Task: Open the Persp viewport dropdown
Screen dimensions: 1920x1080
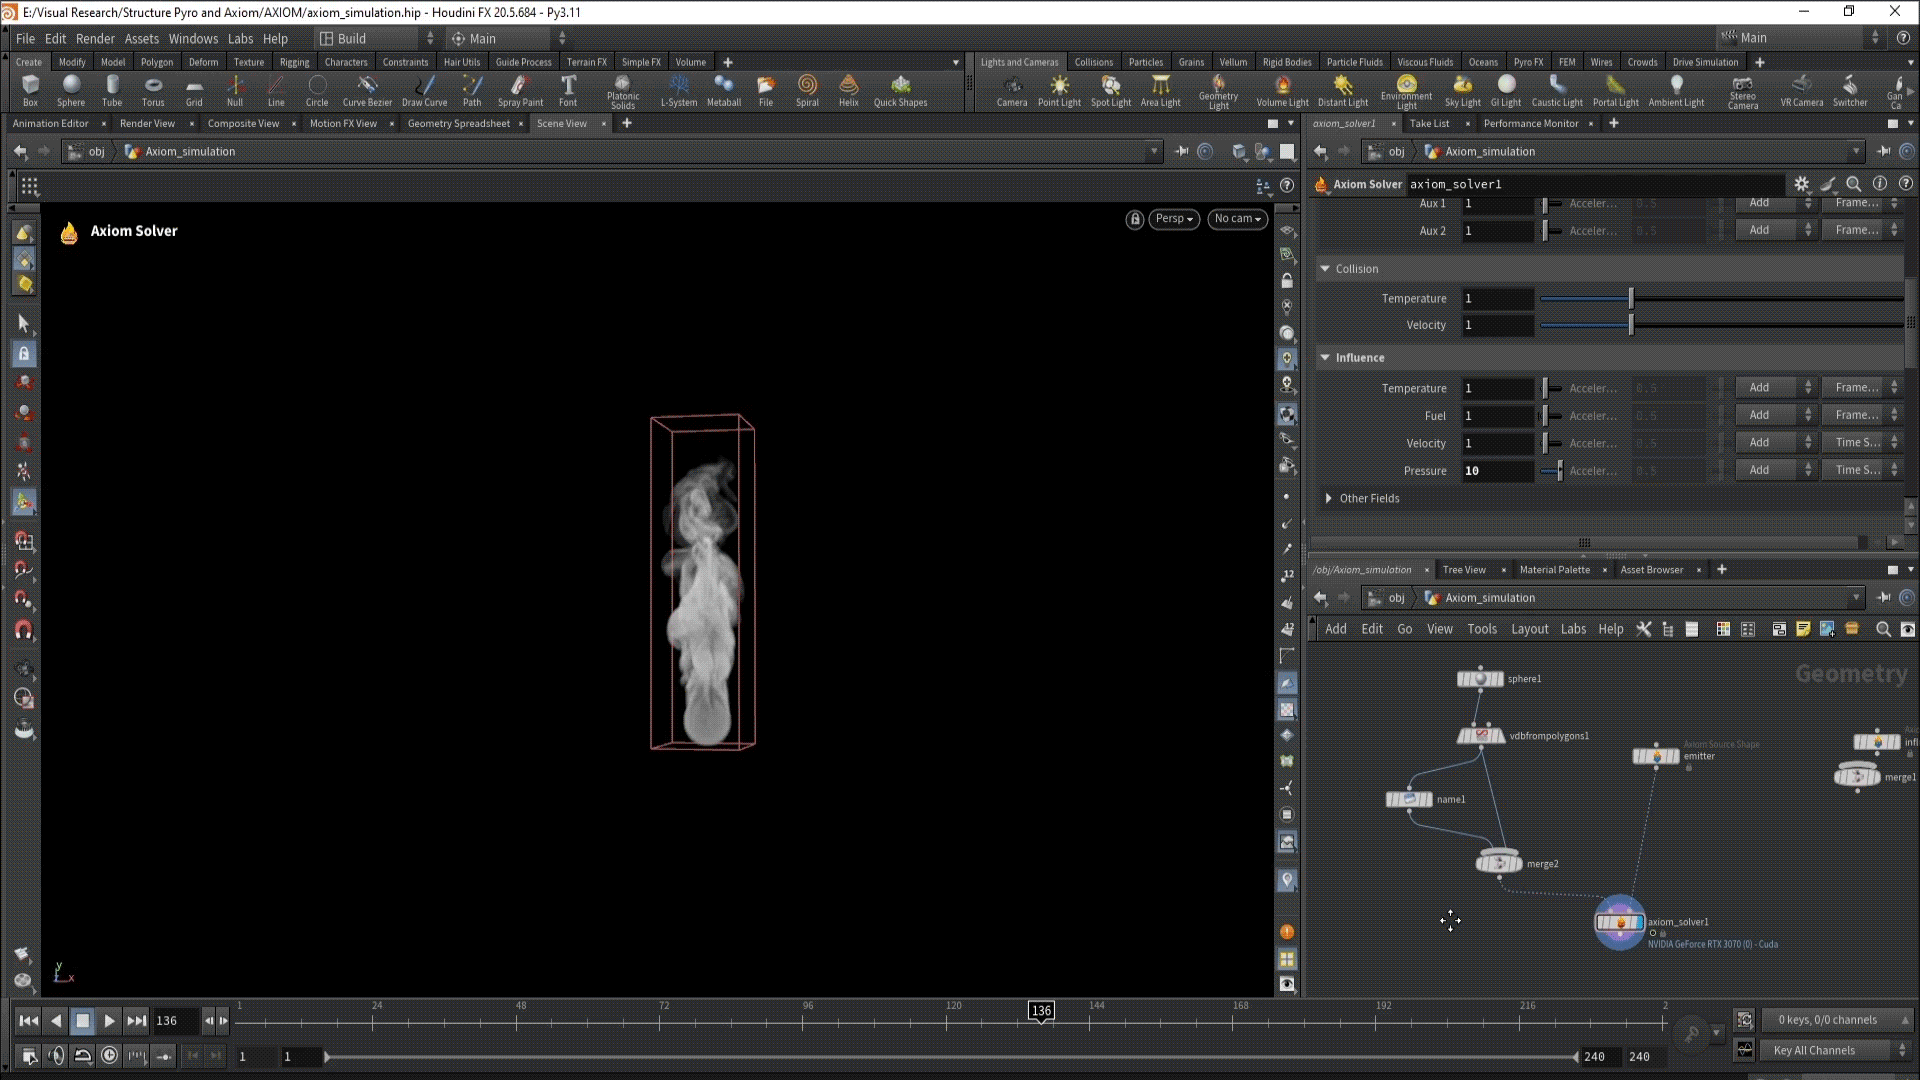Action: (x=1173, y=219)
